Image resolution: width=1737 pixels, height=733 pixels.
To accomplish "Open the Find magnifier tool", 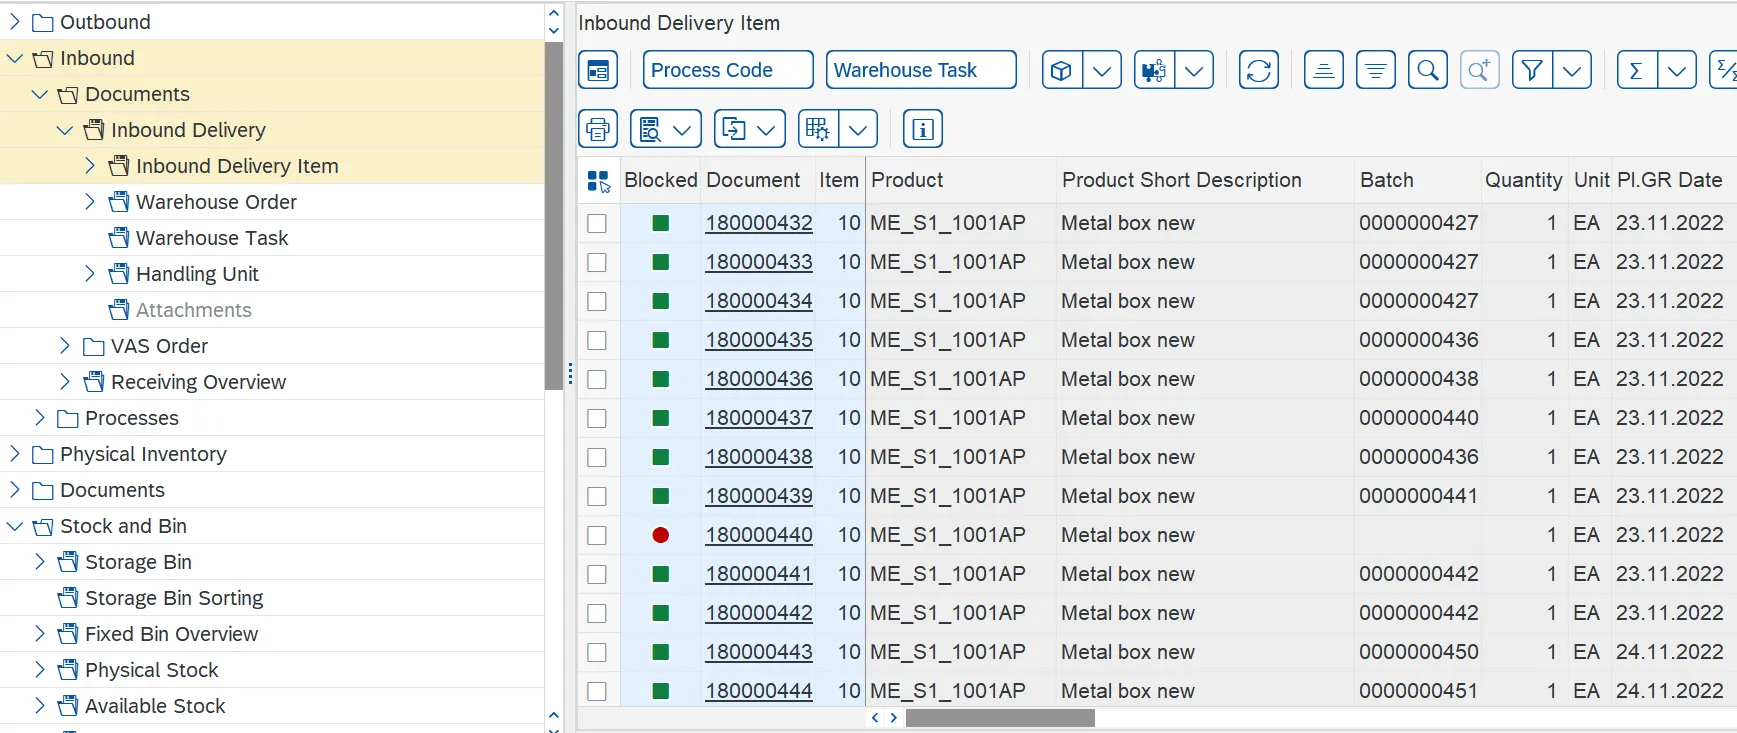I will tap(1428, 70).
